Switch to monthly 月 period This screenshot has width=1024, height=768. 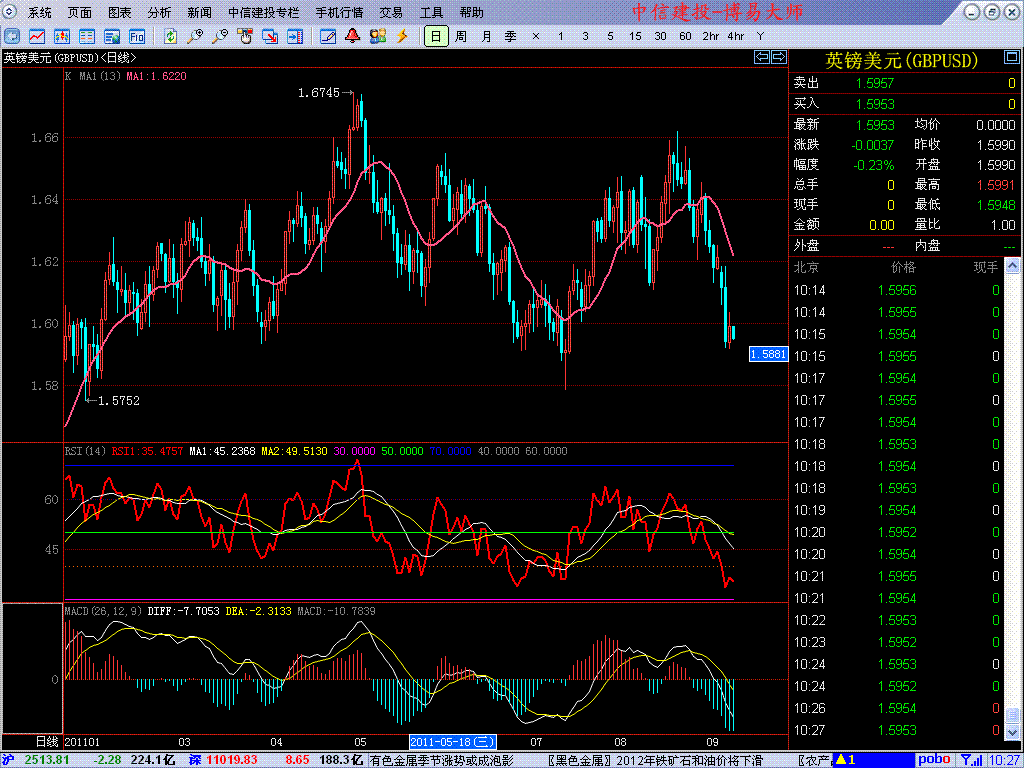(x=486, y=37)
